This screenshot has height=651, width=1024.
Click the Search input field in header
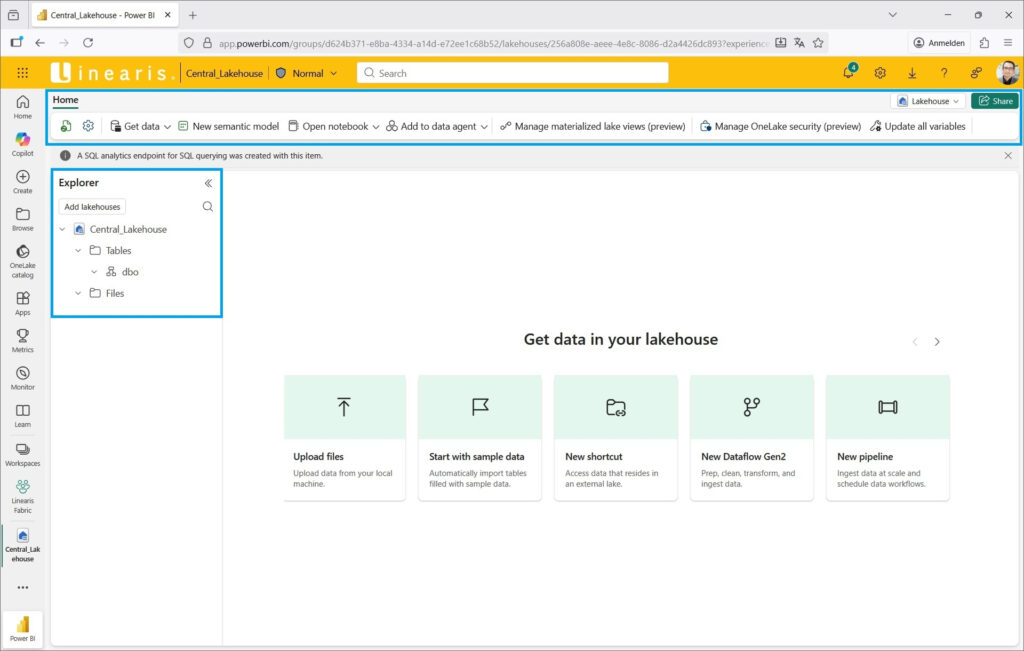(512, 73)
